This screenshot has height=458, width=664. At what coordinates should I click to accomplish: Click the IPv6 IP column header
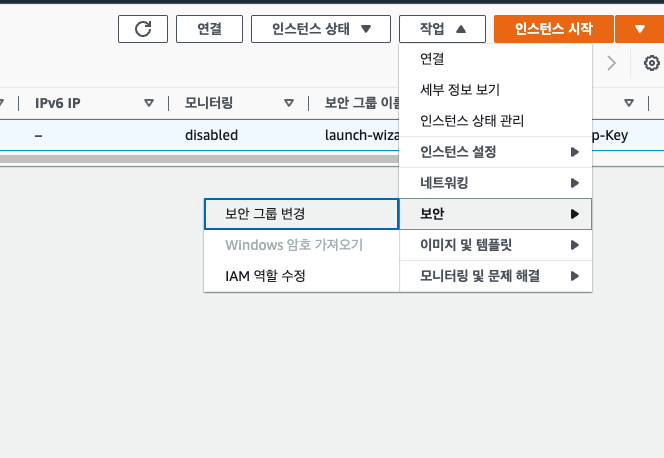(58, 103)
